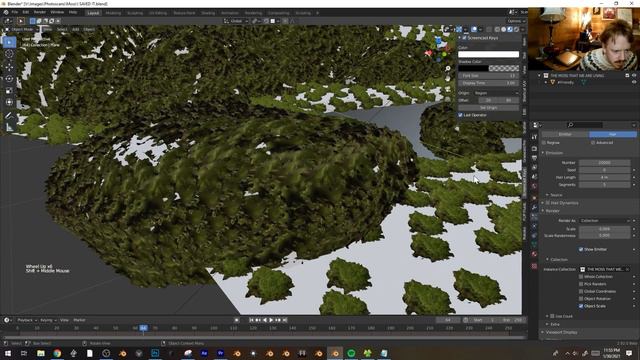Select the Select Box tool
Screen dimensions: 640x360
tap(9, 42)
